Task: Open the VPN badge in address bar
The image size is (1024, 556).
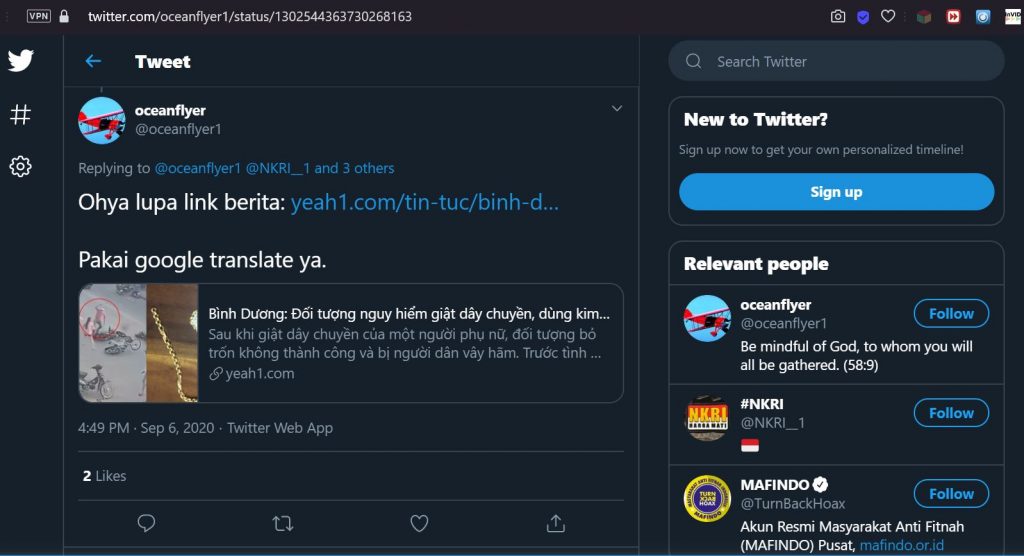Action: click(39, 16)
